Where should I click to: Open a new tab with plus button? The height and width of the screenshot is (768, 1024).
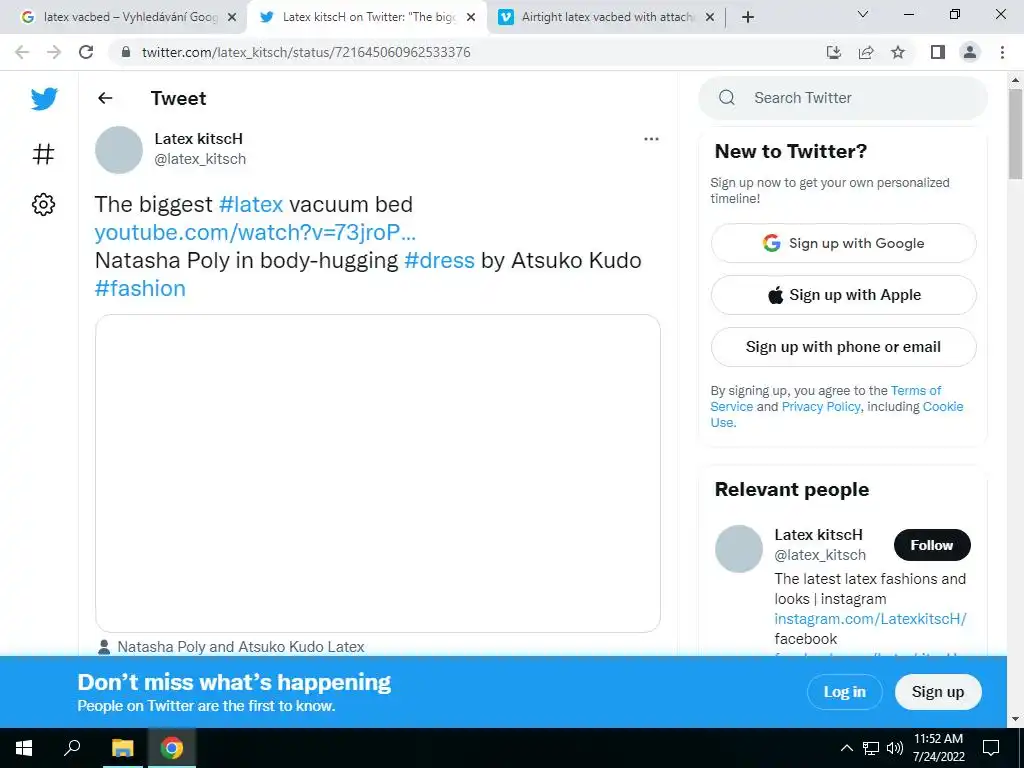pos(748,18)
